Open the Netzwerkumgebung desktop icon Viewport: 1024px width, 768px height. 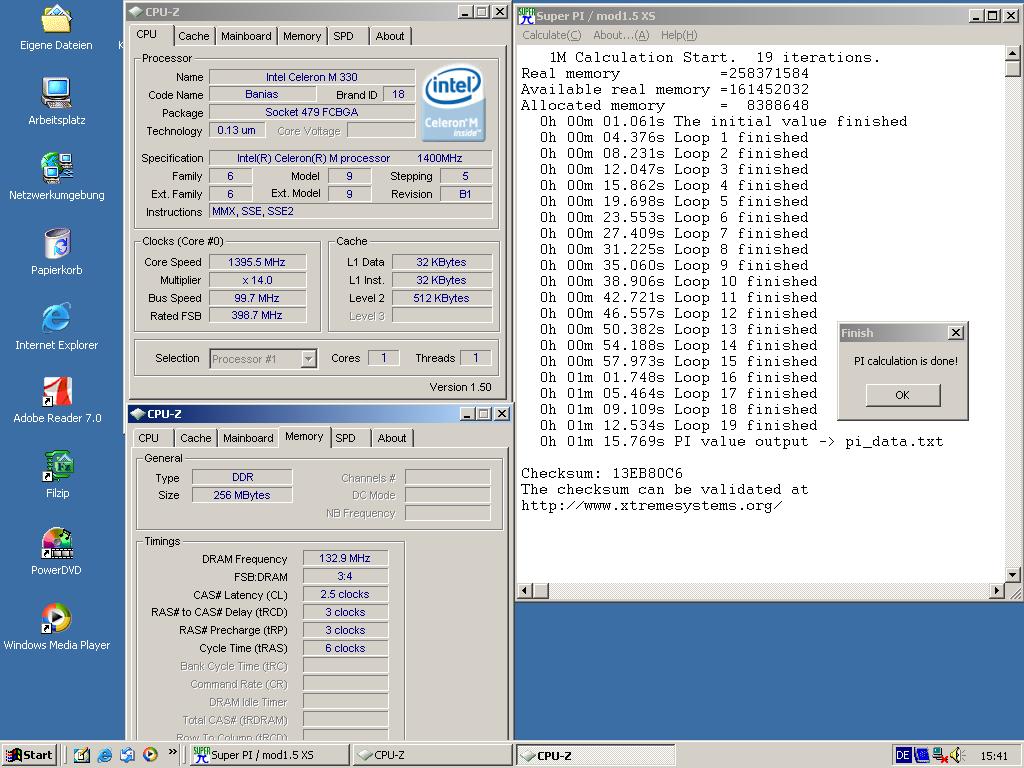pos(56,167)
